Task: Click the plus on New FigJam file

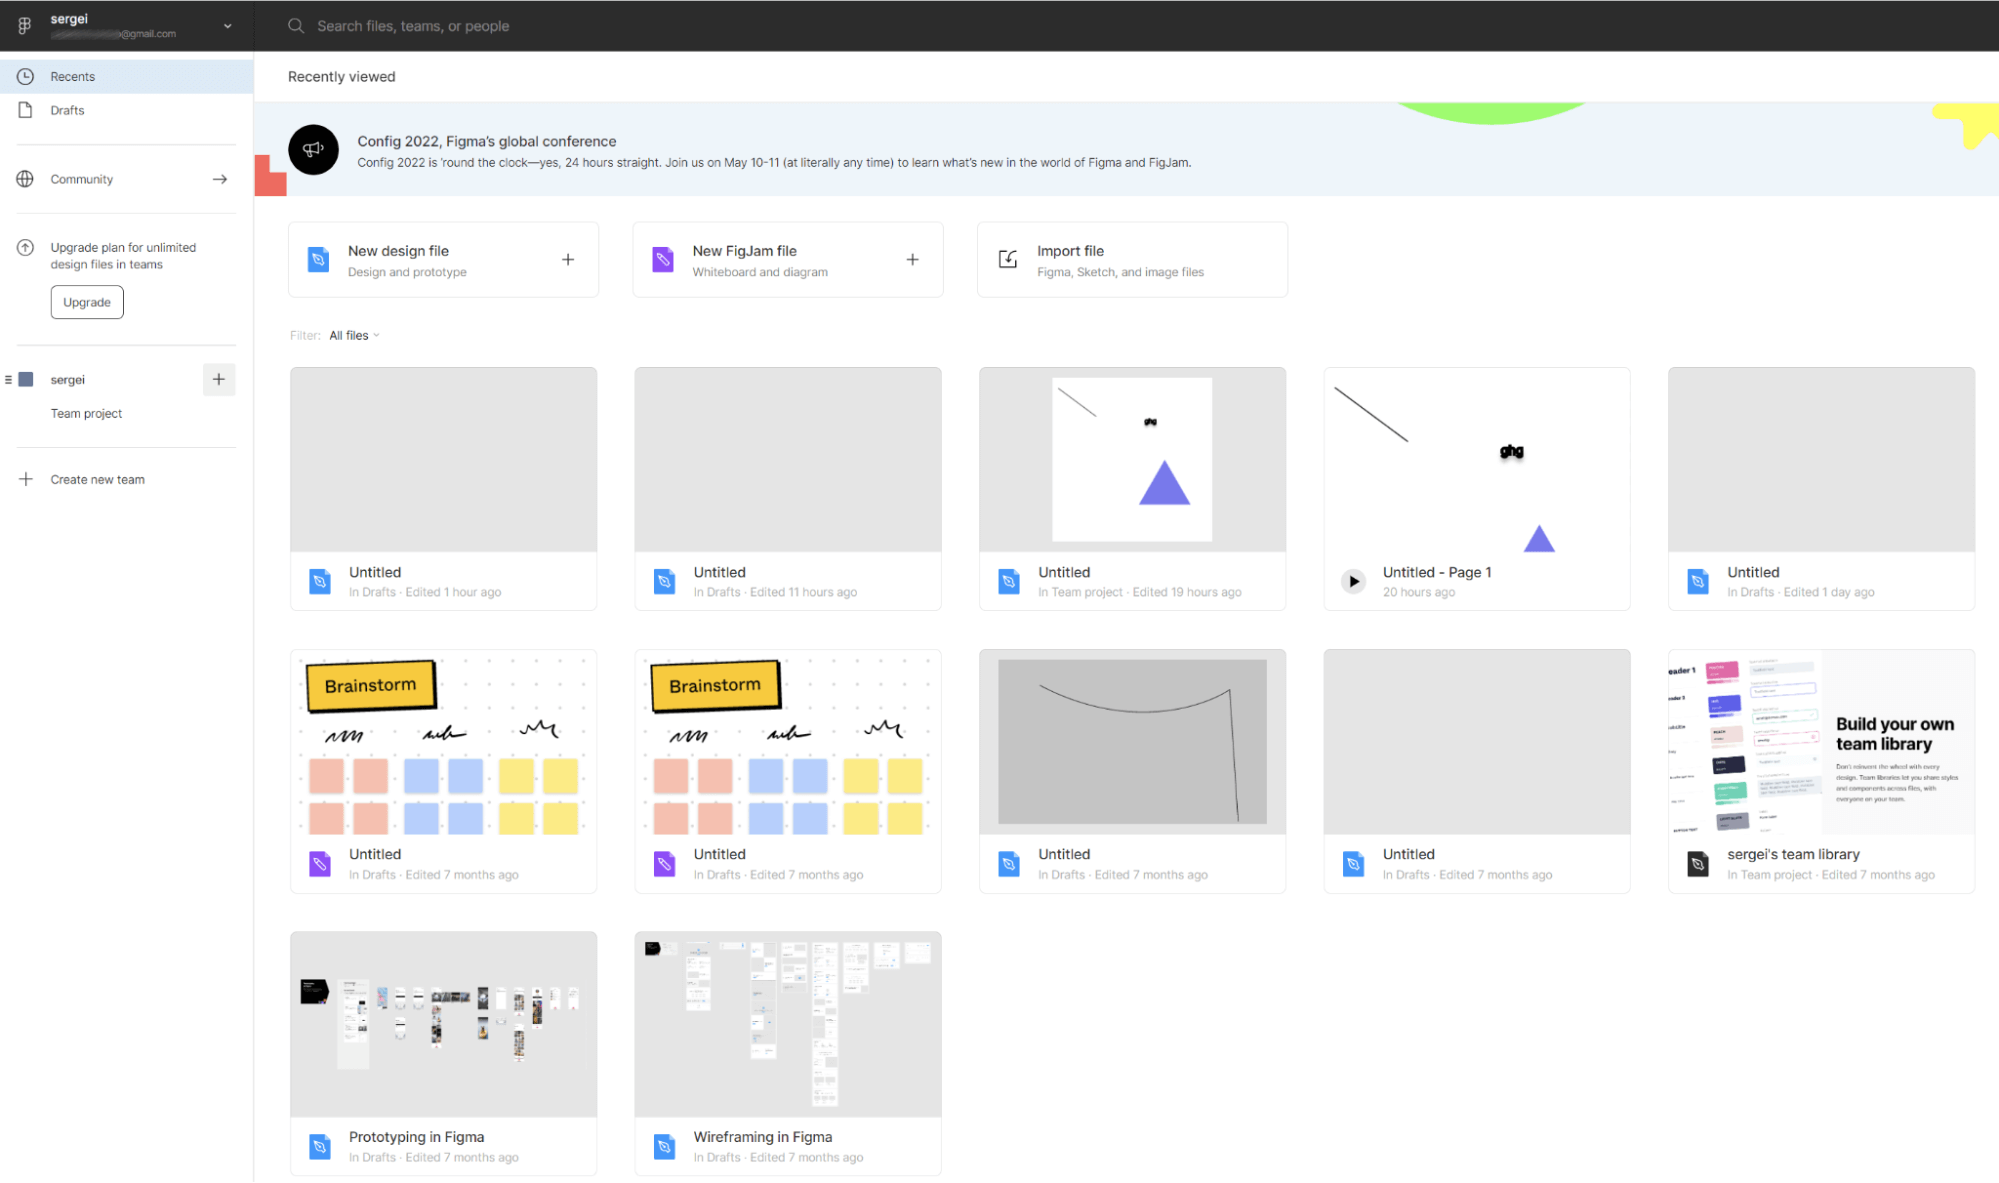Action: pyautogui.click(x=912, y=259)
